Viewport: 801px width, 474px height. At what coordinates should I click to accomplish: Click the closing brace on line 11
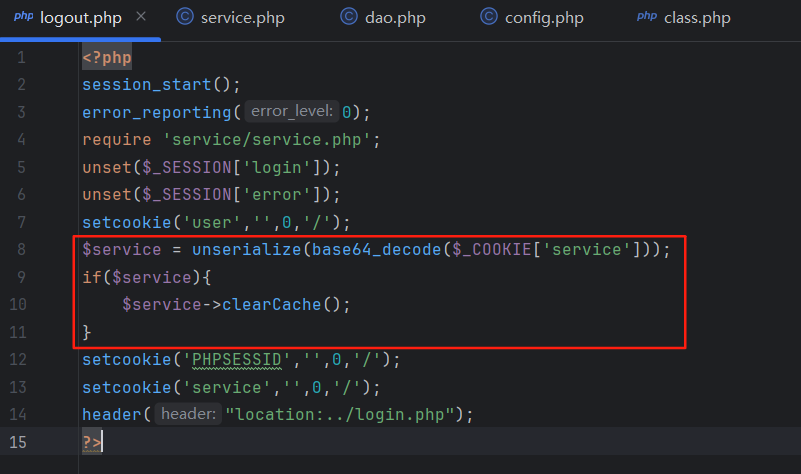87,332
